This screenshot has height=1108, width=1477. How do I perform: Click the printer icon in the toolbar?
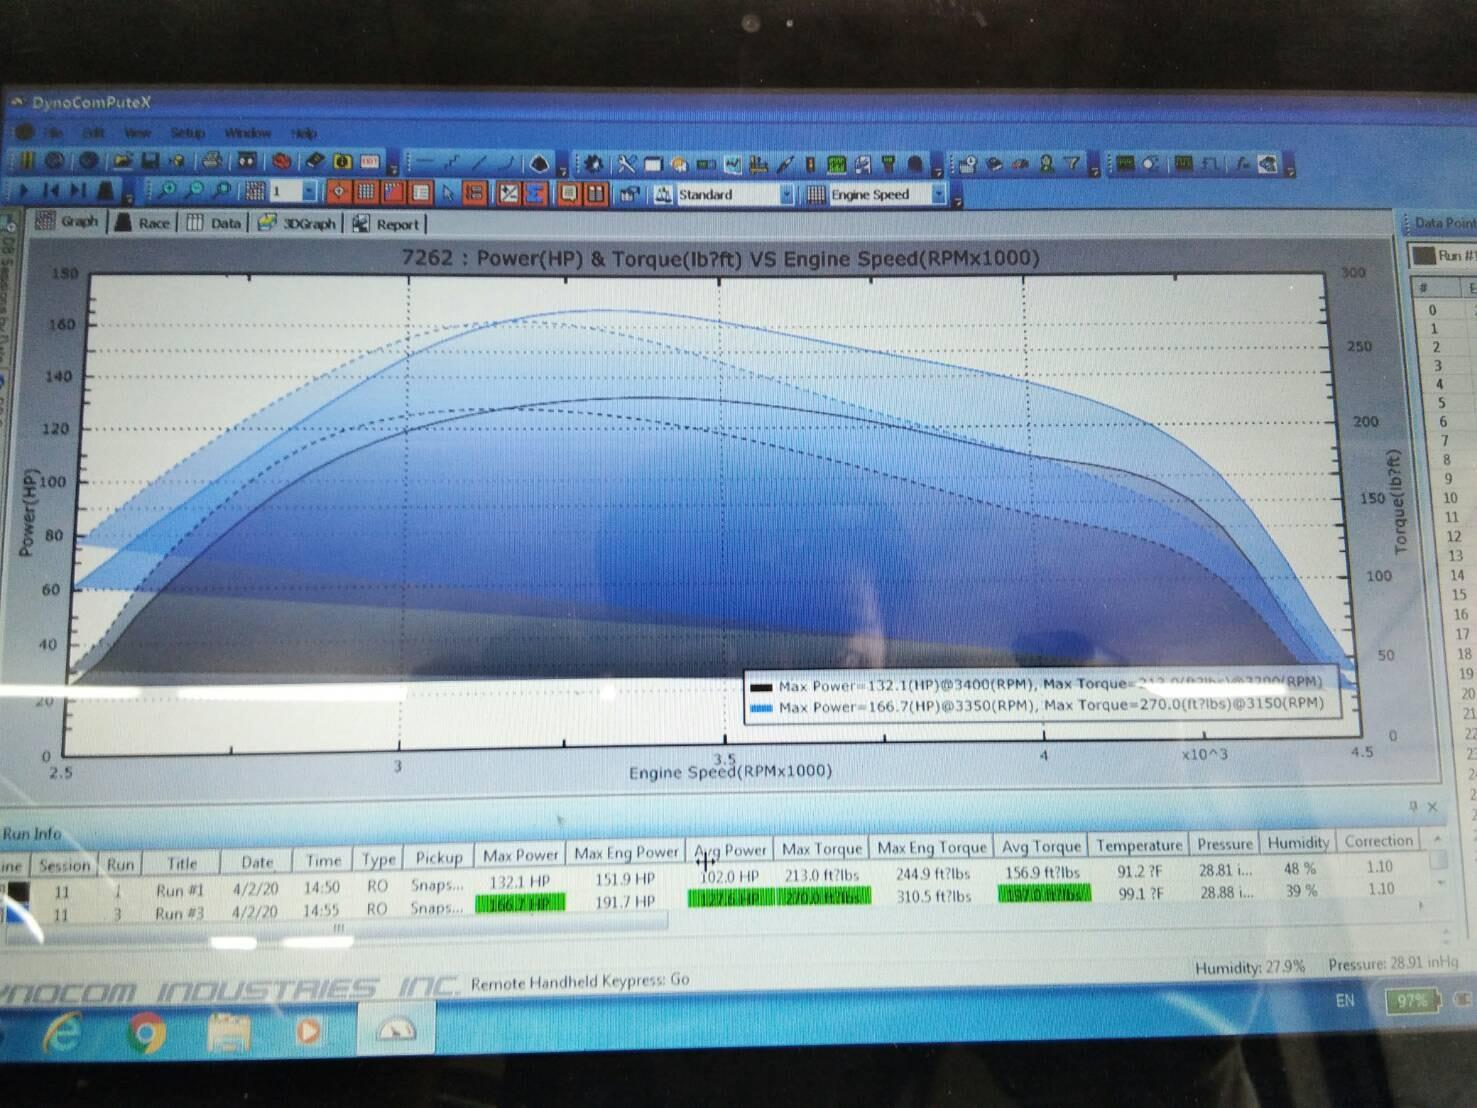click(212, 160)
